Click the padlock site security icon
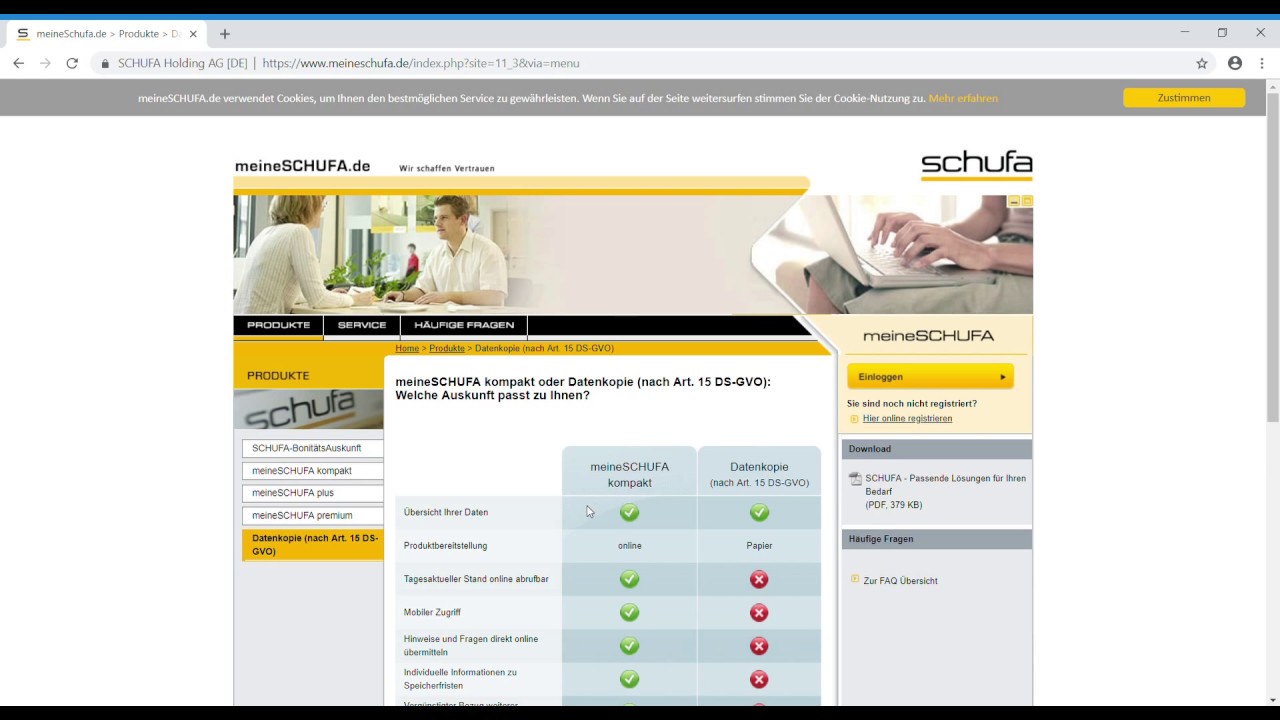The width and height of the screenshot is (1280, 720). point(105,63)
